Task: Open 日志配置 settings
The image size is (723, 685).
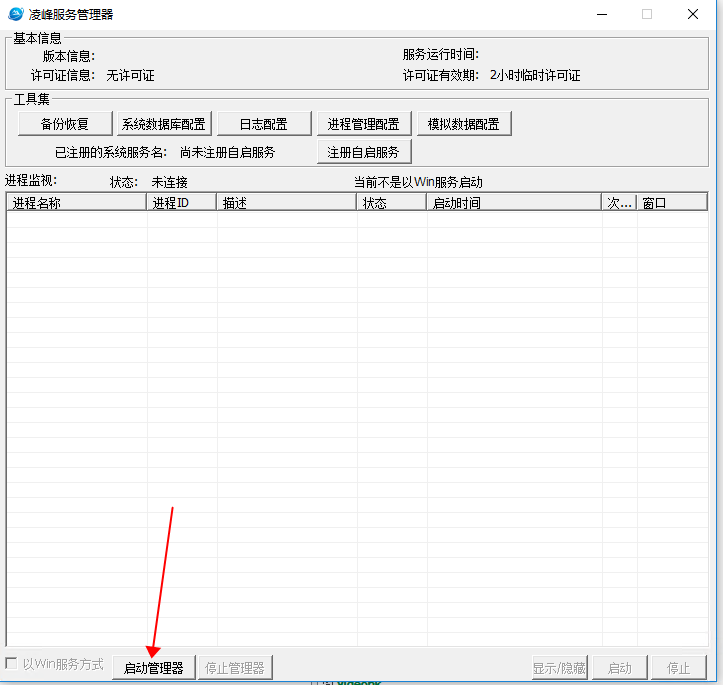Action: point(264,124)
